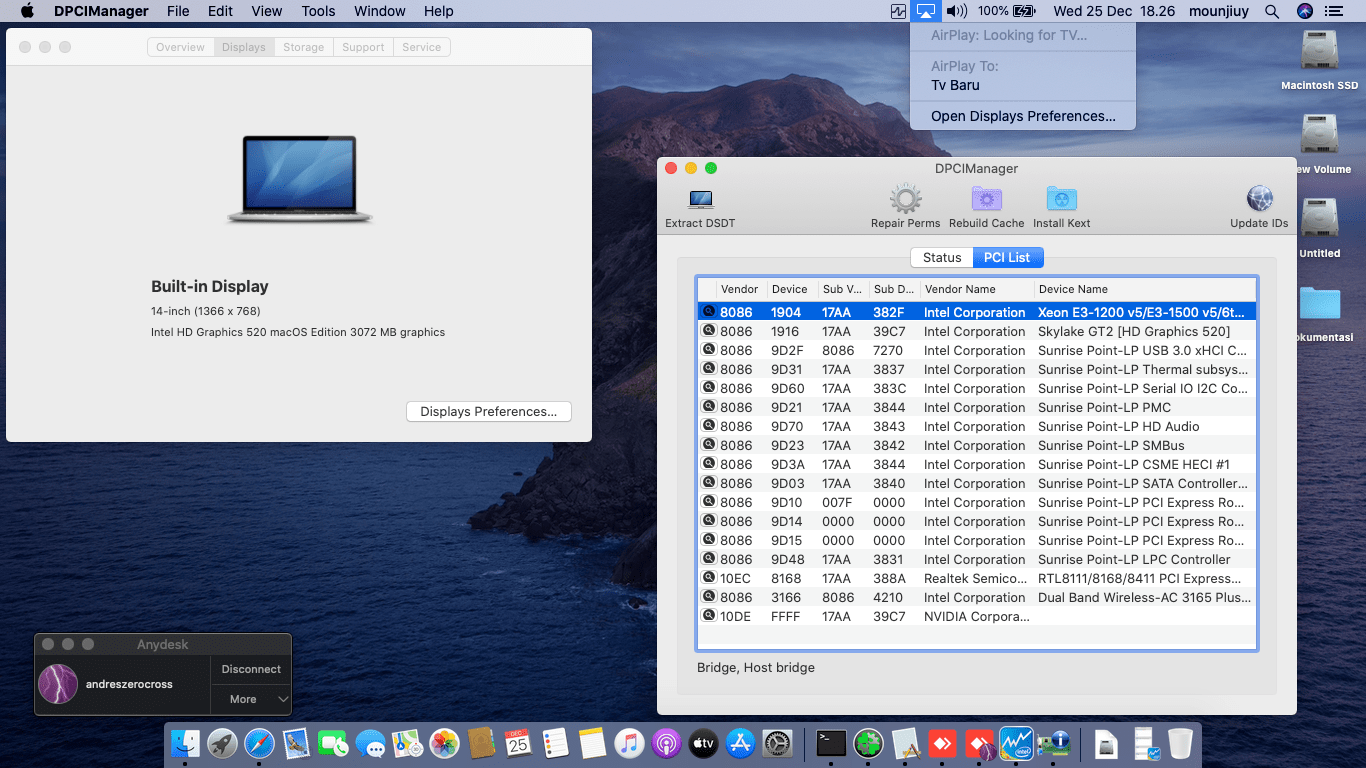Open Calendar from the Dock
The image size is (1366, 768).
518,743
